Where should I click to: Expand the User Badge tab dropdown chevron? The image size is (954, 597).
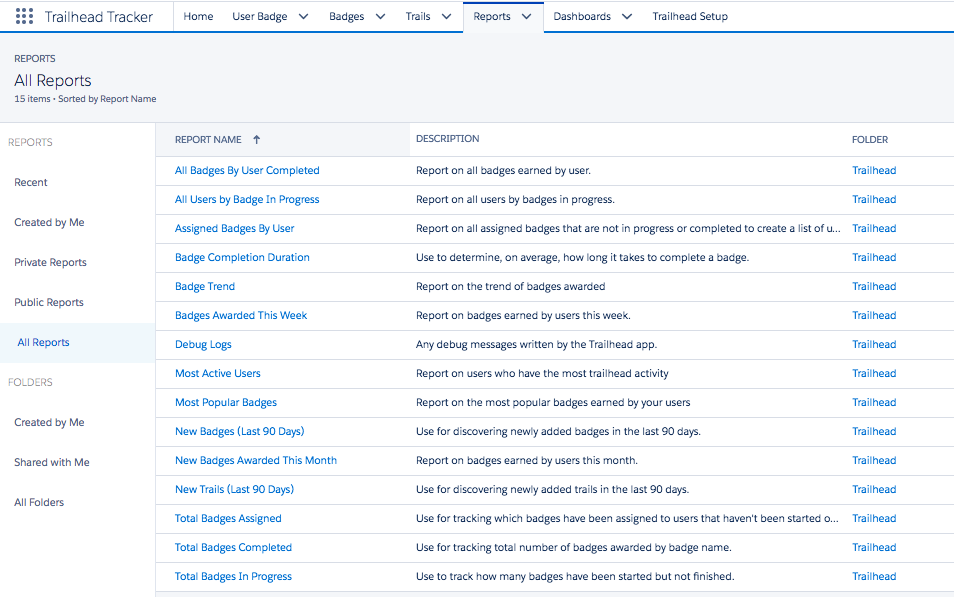(303, 17)
